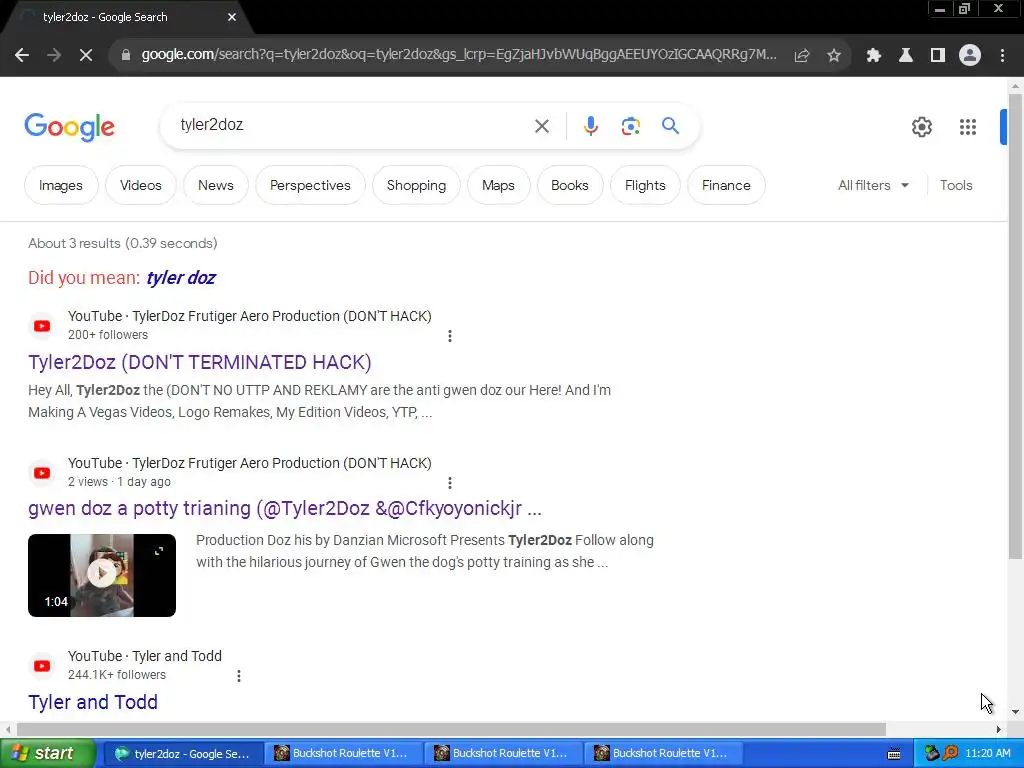Click scrollbar down arrow
1024x768 pixels.
pyautogui.click(x=1016, y=712)
